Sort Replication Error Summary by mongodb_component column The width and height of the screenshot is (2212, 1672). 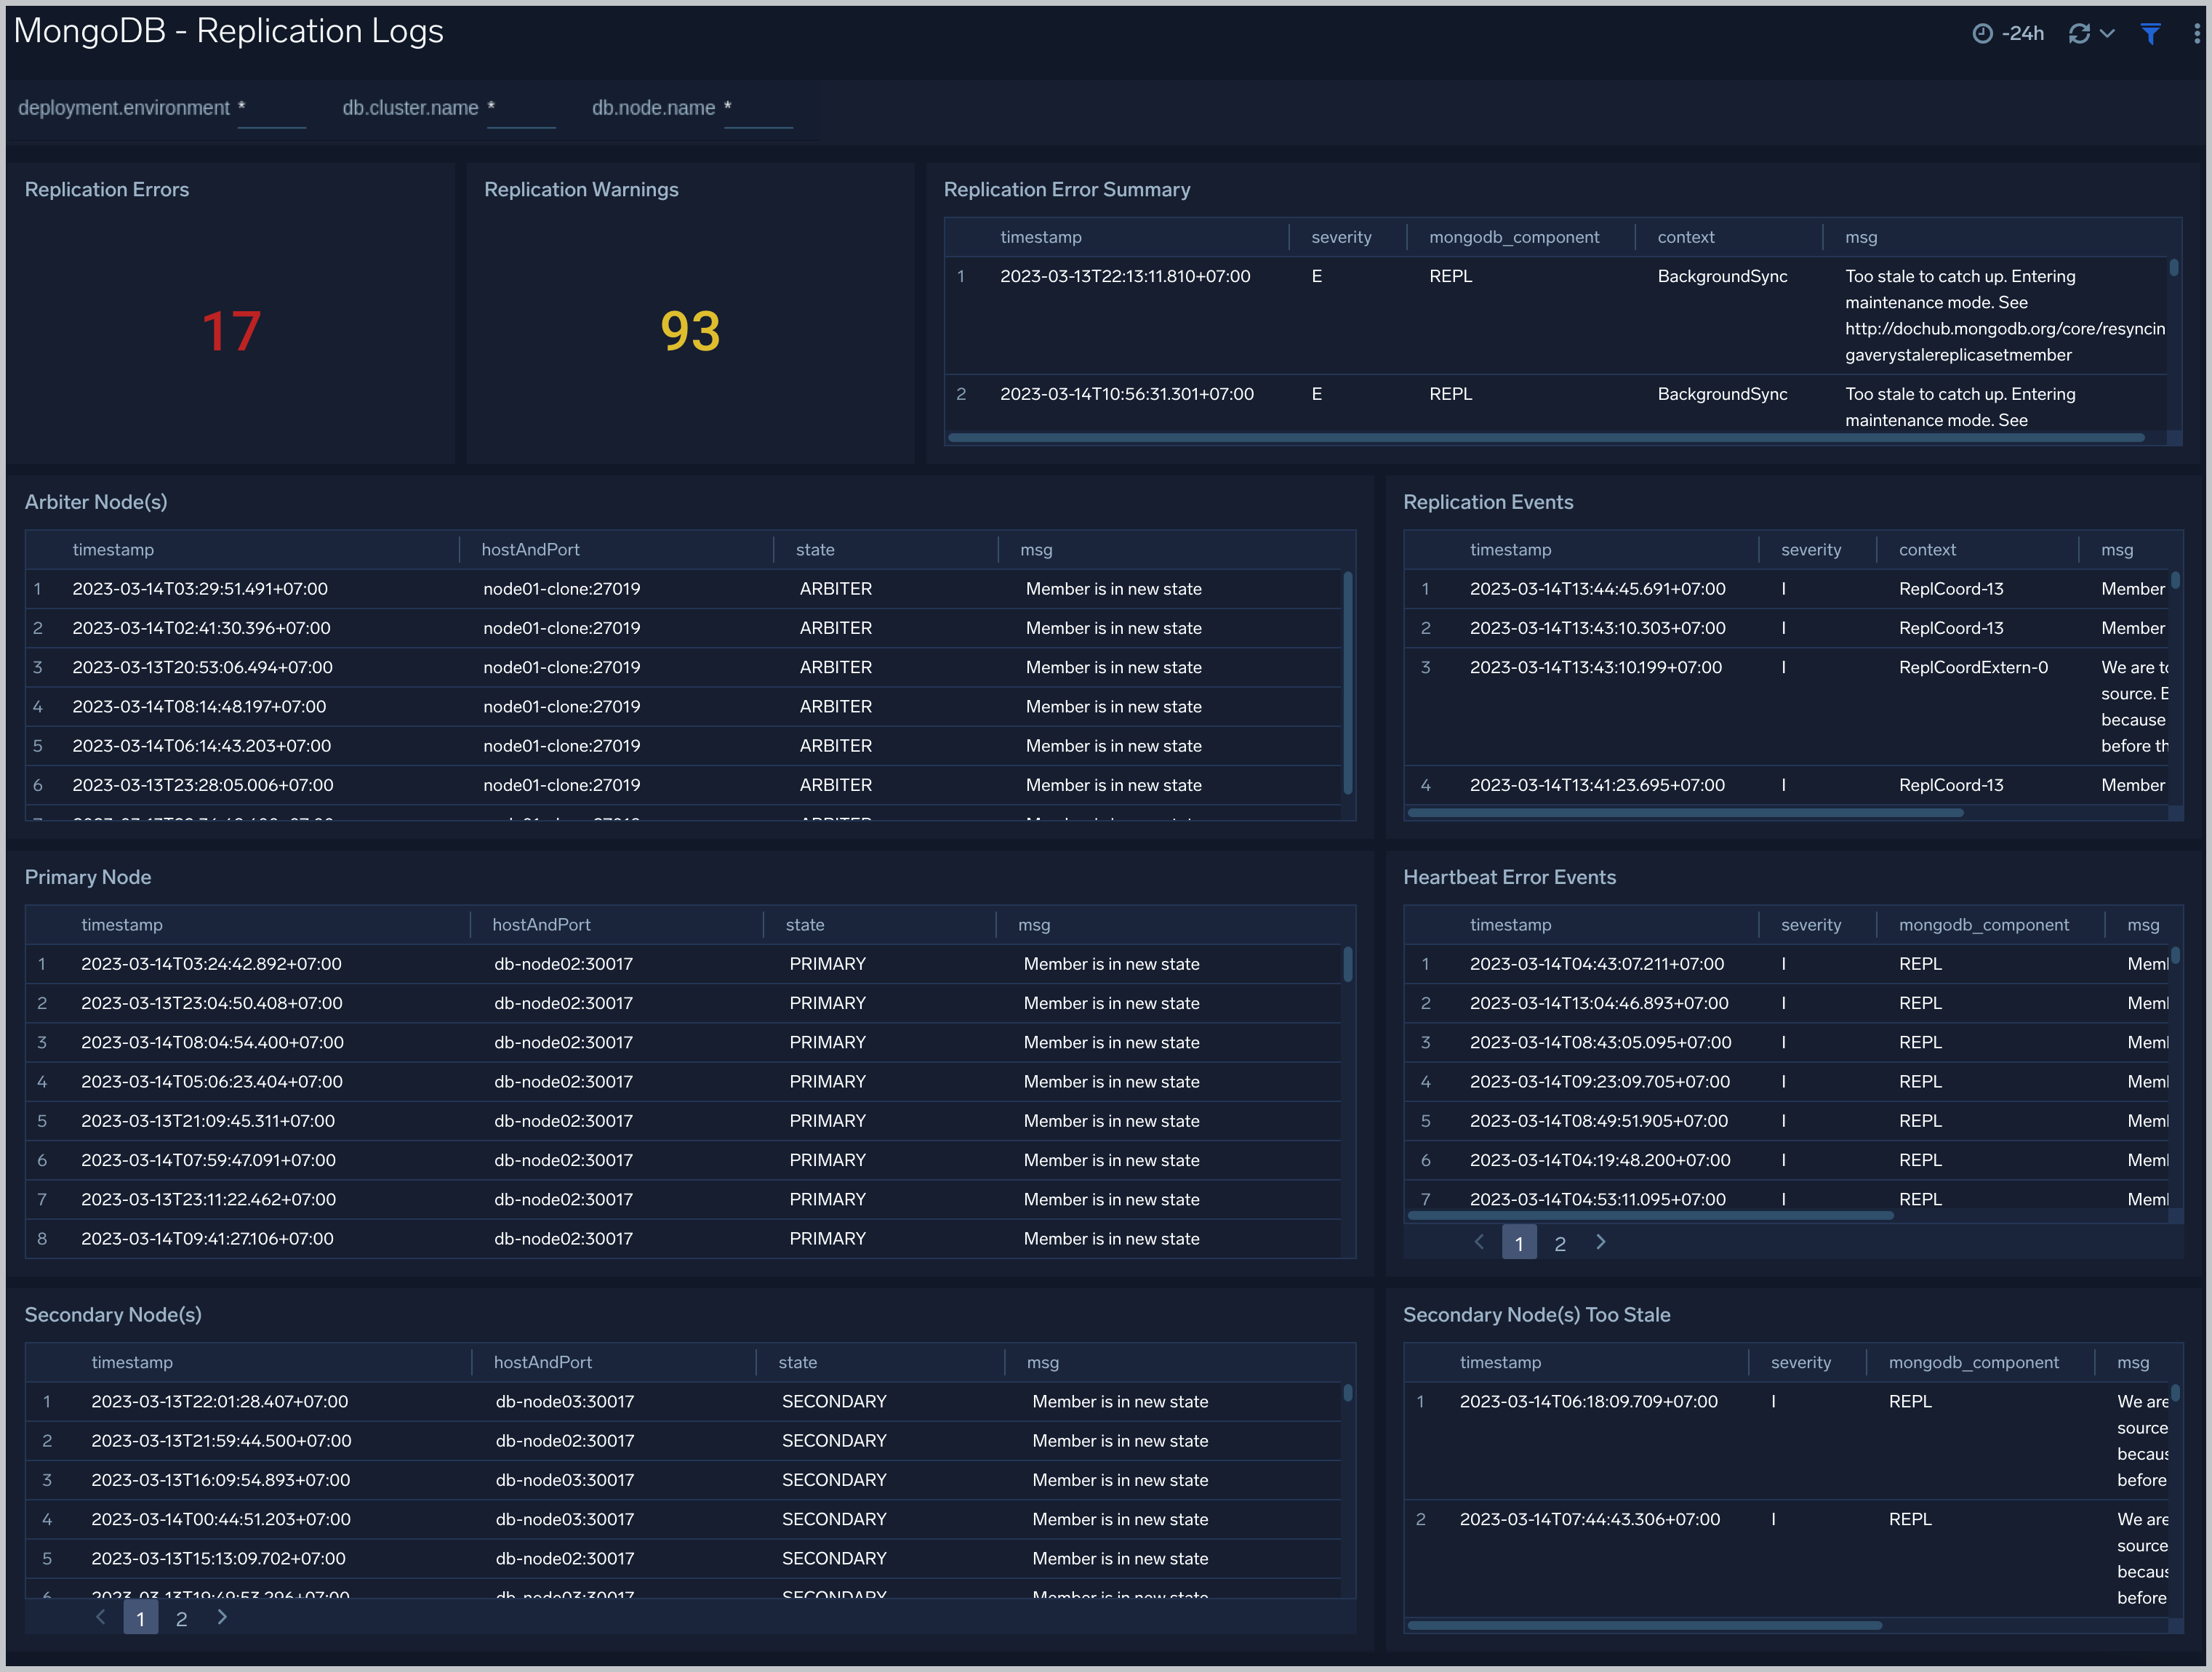point(1514,237)
